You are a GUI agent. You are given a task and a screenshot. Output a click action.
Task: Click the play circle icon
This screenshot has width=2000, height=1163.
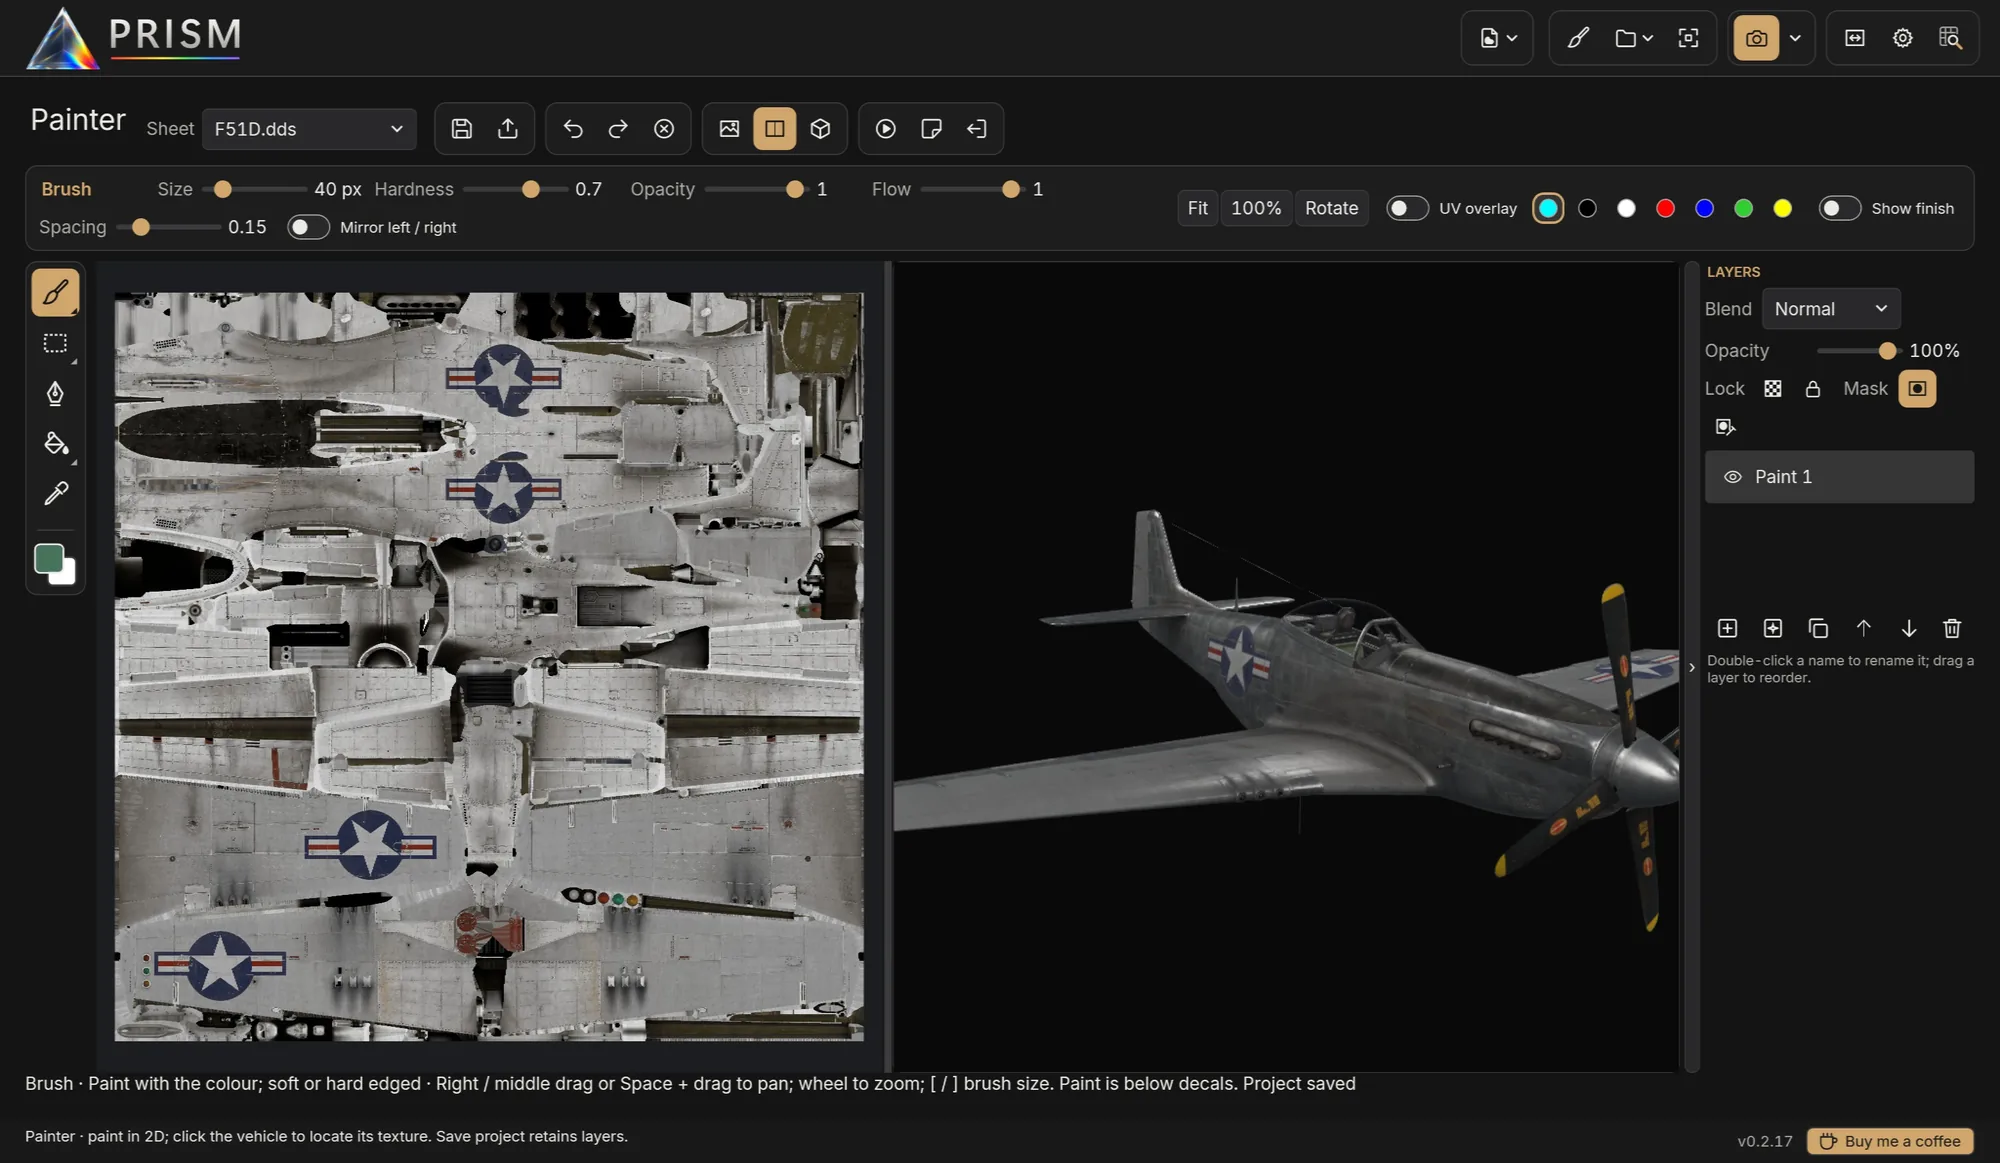coord(885,128)
